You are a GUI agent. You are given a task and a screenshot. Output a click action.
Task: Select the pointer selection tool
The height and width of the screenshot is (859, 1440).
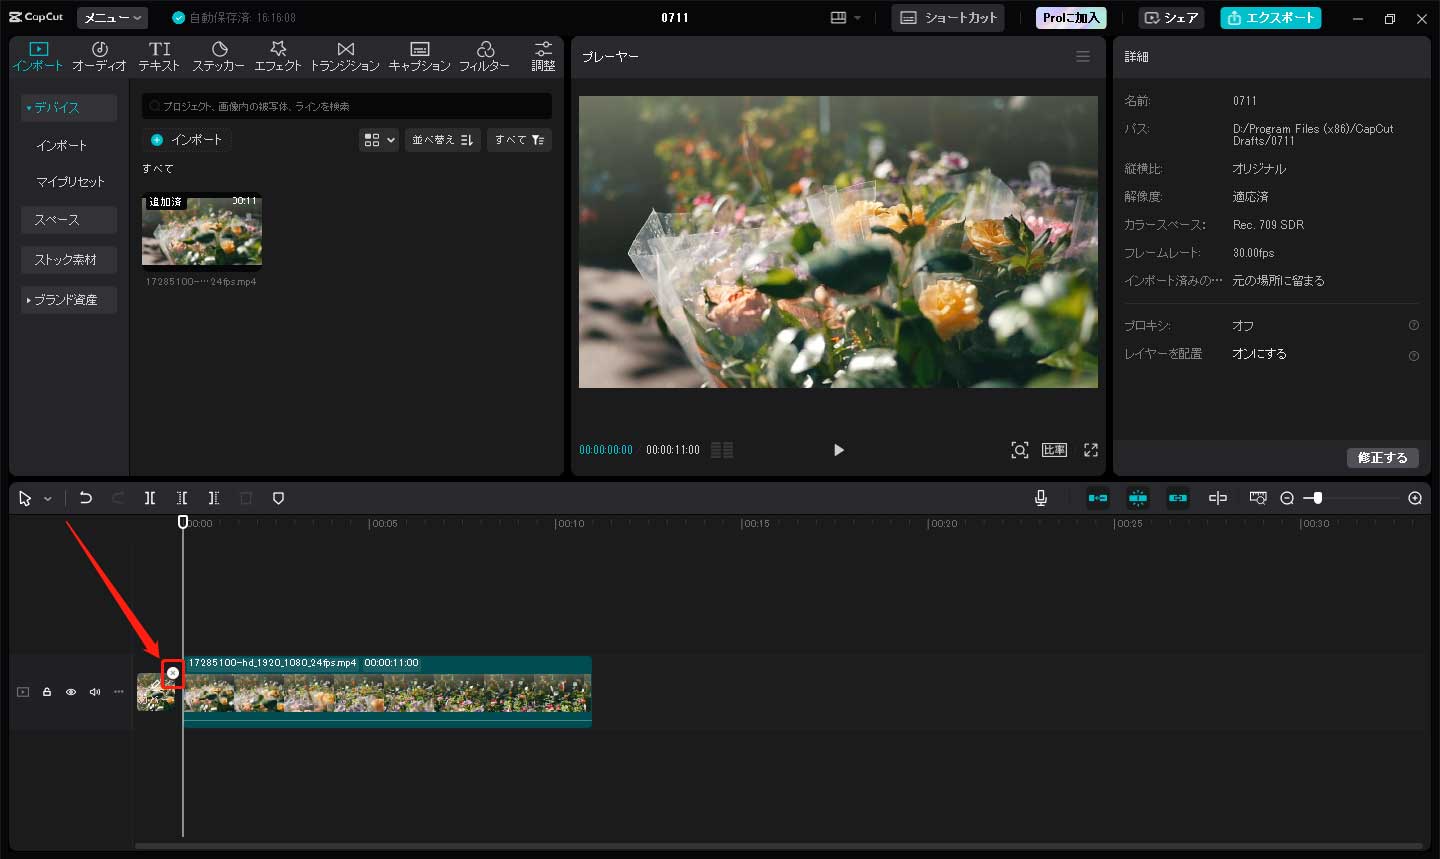(x=25, y=498)
